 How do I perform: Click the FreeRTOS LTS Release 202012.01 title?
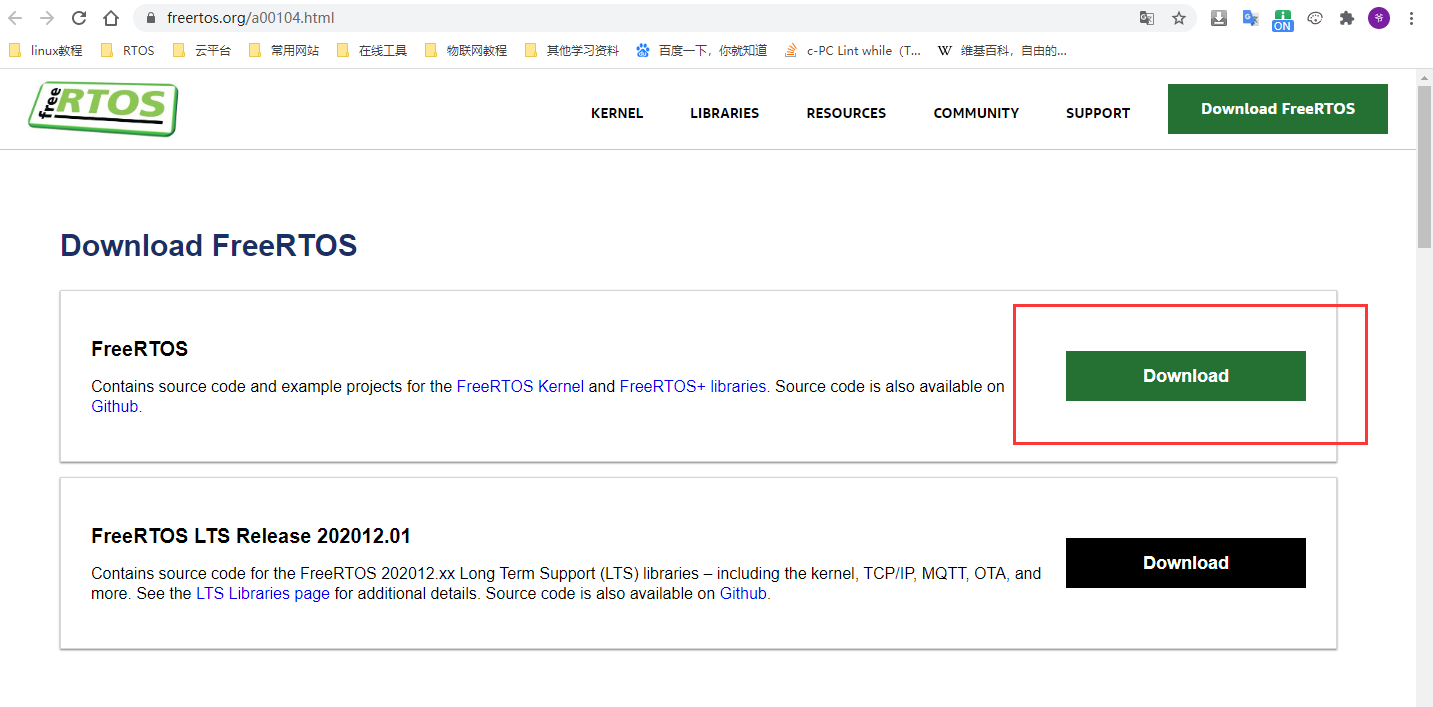coord(251,536)
